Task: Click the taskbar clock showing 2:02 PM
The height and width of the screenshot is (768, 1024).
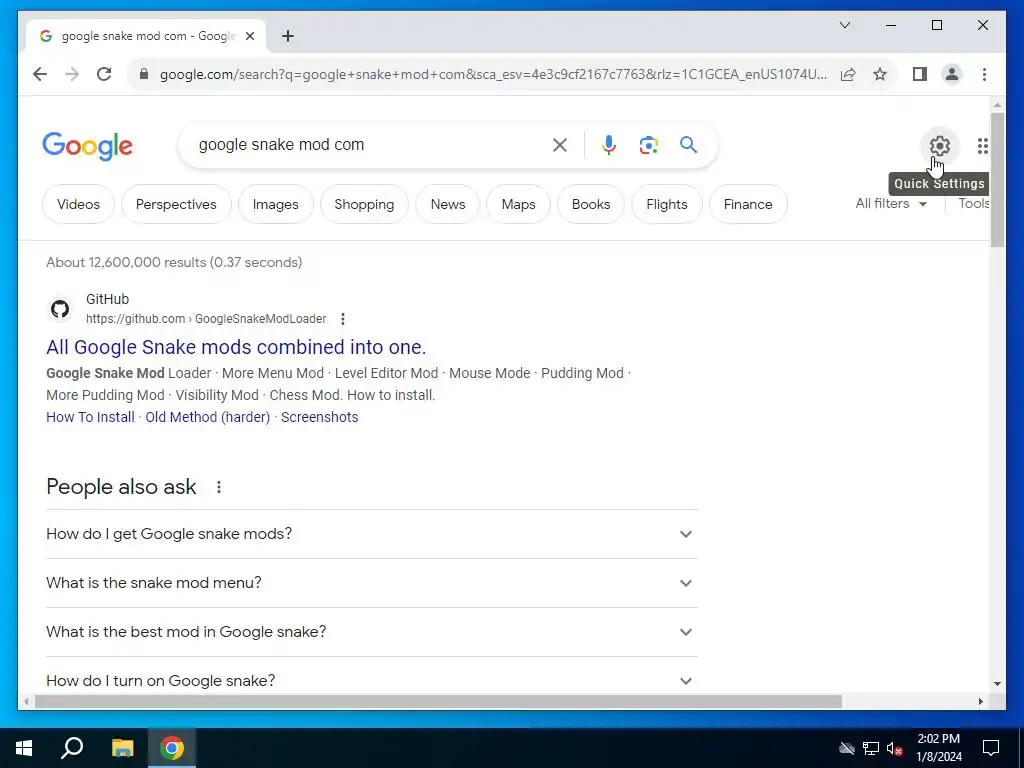Action: click(938, 748)
